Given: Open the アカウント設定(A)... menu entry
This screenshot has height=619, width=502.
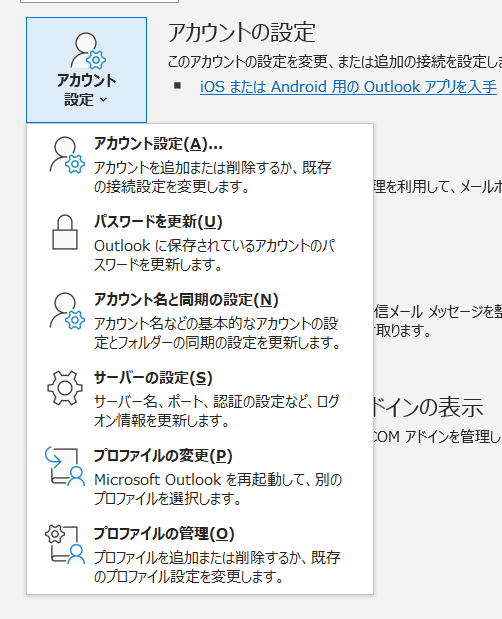Looking at the screenshot, I should (x=200, y=163).
